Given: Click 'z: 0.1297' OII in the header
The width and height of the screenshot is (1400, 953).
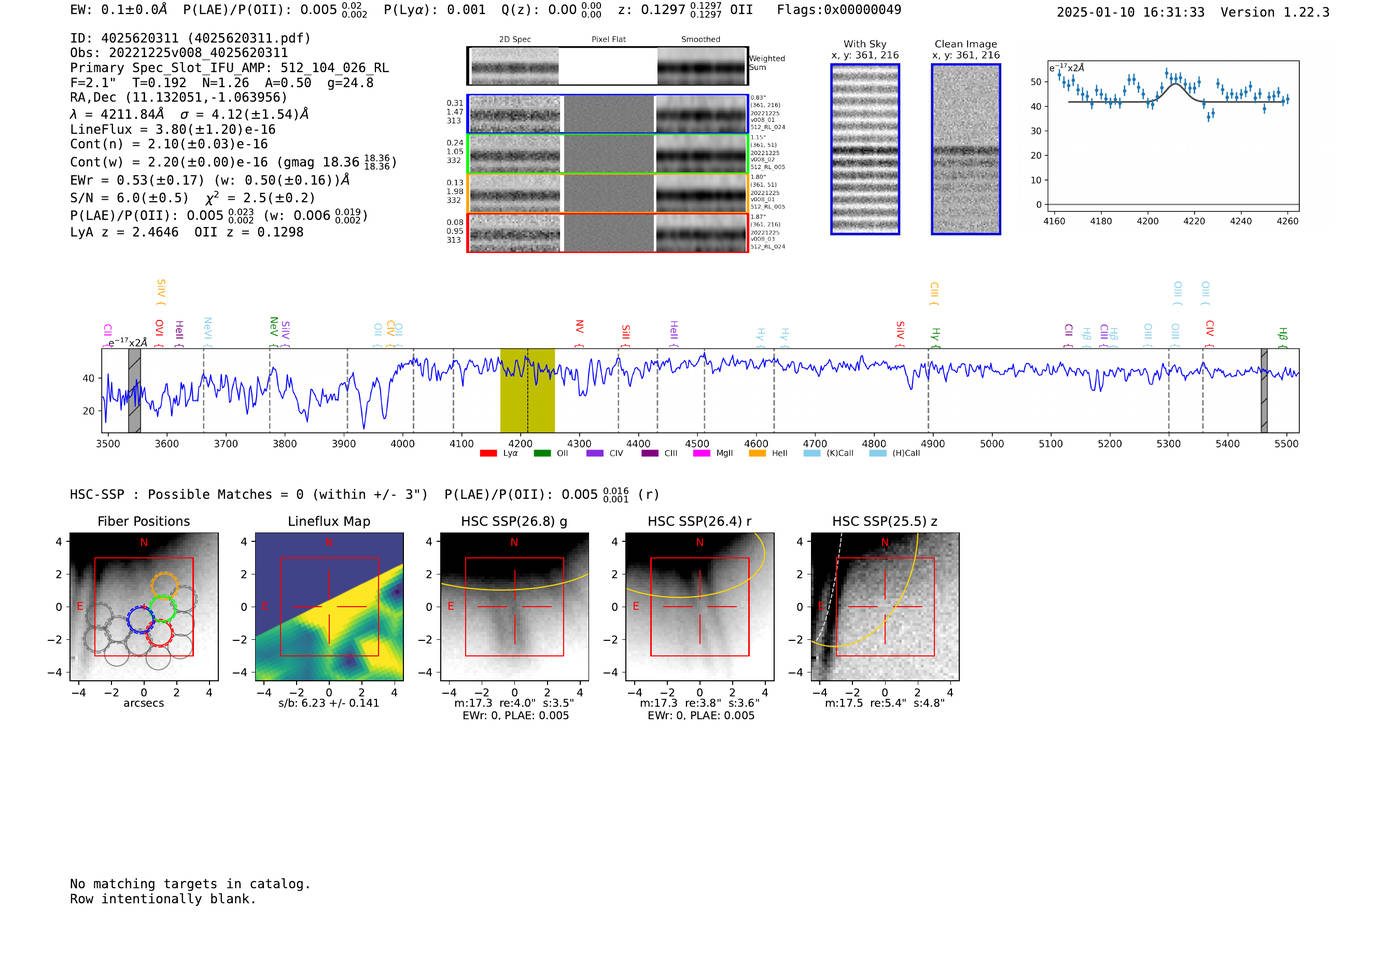Looking at the screenshot, I should tap(685, 10).
